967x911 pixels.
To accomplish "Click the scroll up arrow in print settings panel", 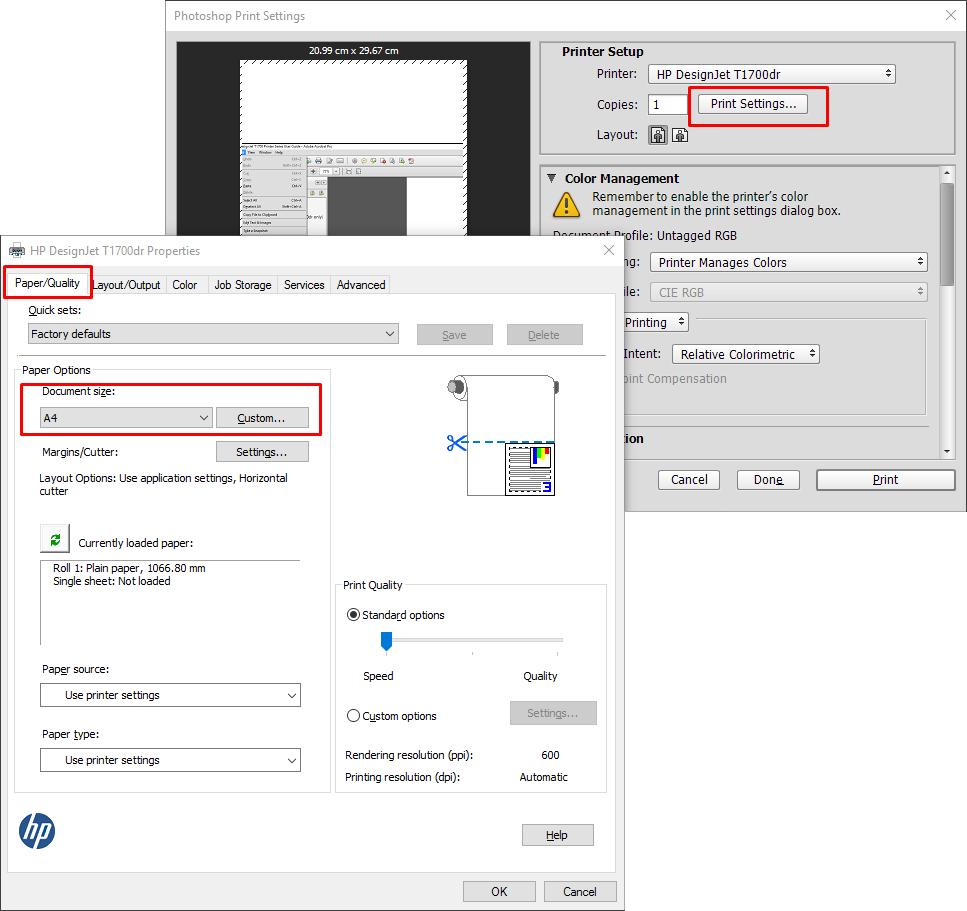I will point(947,173).
